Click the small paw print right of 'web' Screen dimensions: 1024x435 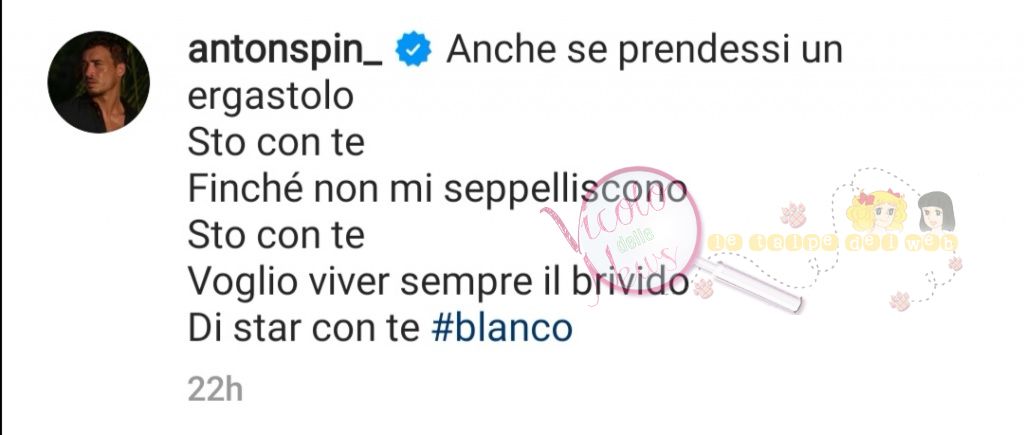click(x=955, y=263)
